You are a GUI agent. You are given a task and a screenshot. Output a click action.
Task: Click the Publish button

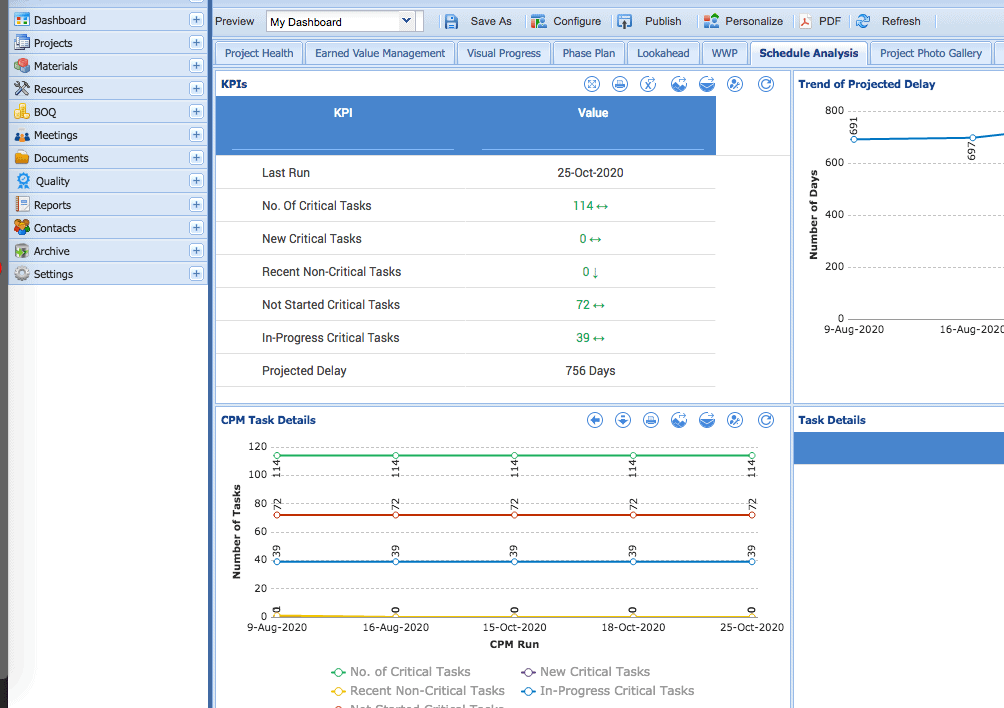pyautogui.click(x=650, y=21)
